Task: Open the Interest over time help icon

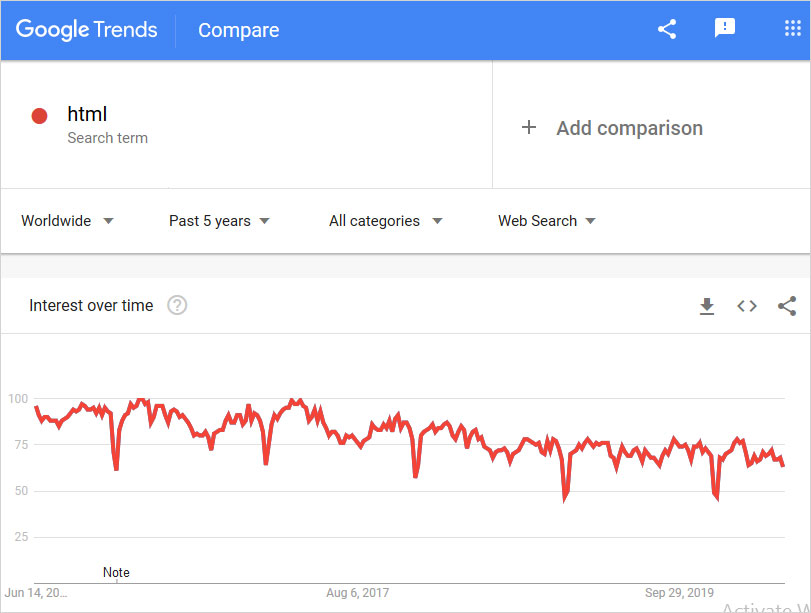Action: pos(177,306)
